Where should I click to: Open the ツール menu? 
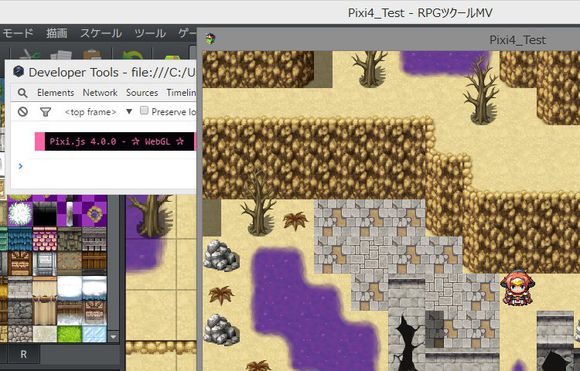click(x=150, y=33)
